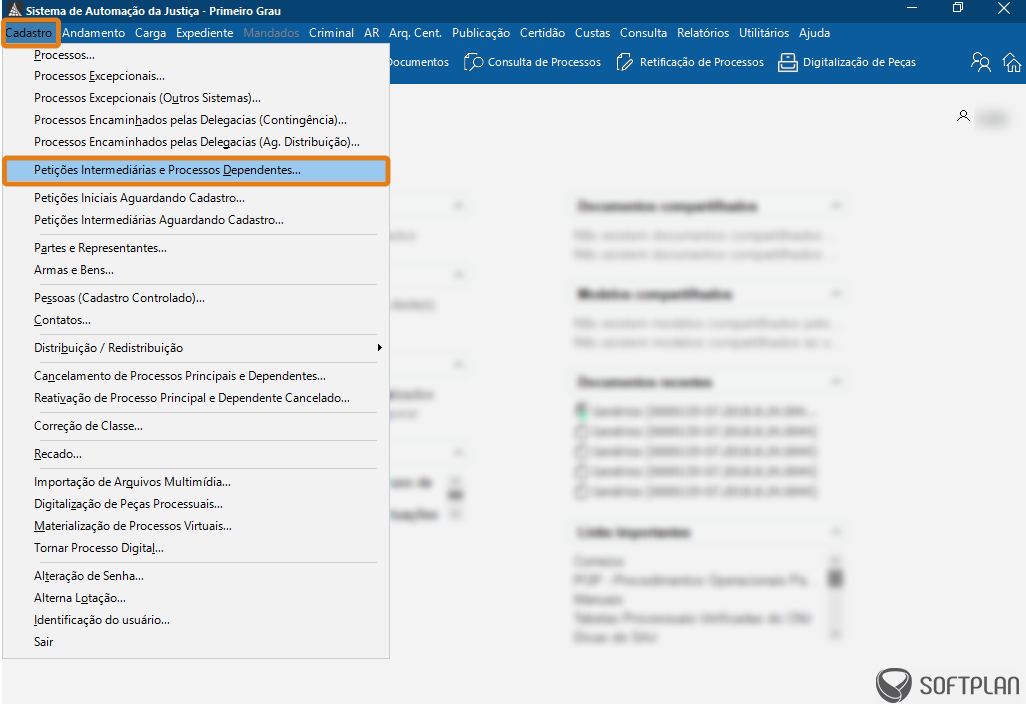
Task: Click the Consulta de Processos magnifier icon
Action: [473, 62]
